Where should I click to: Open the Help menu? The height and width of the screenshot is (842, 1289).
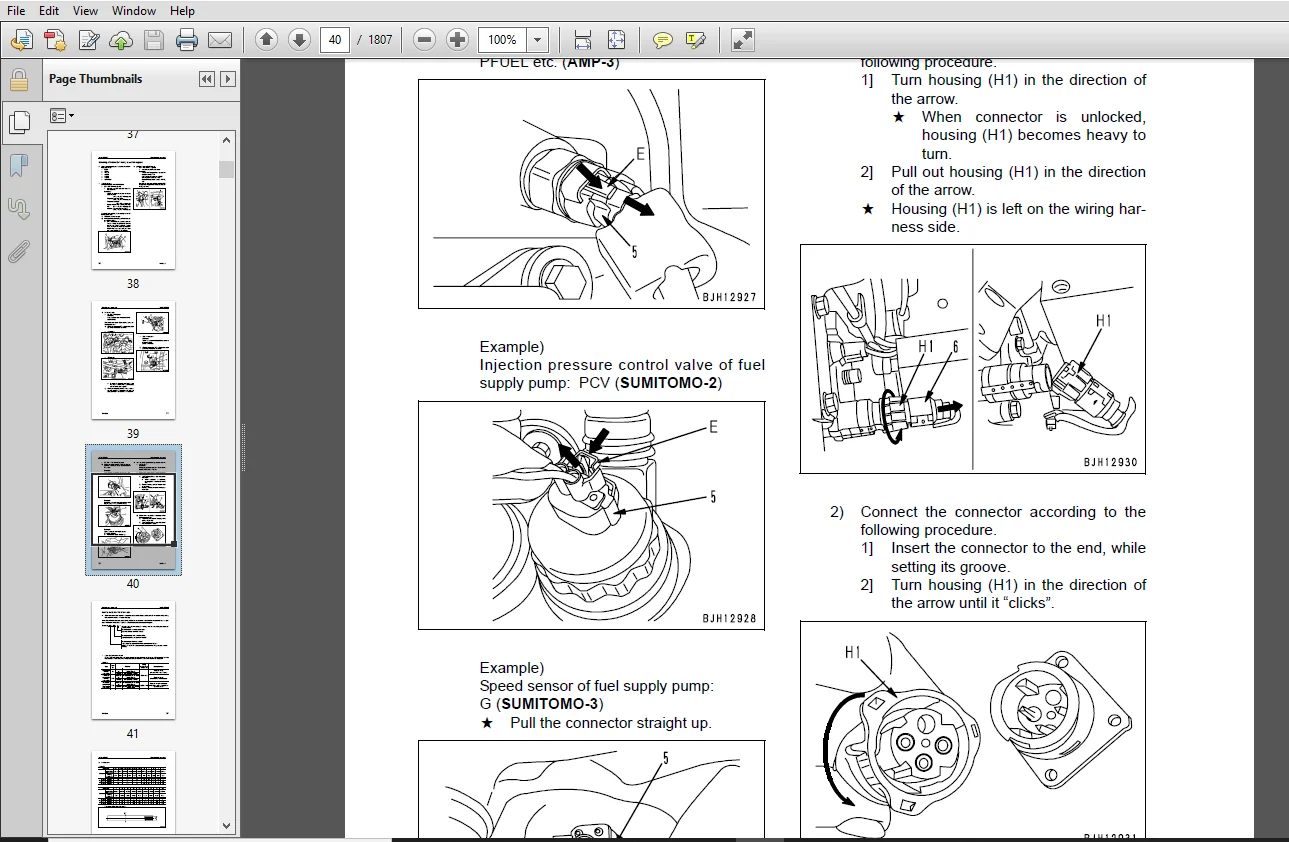pos(182,10)
